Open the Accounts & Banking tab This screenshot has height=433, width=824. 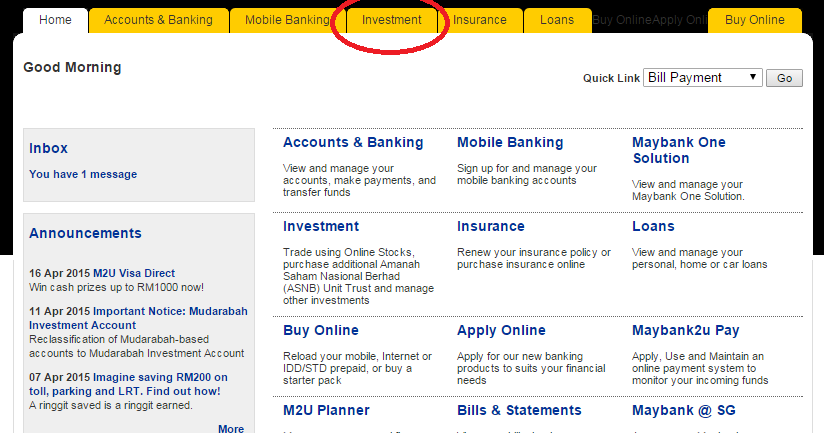point(159,20)
